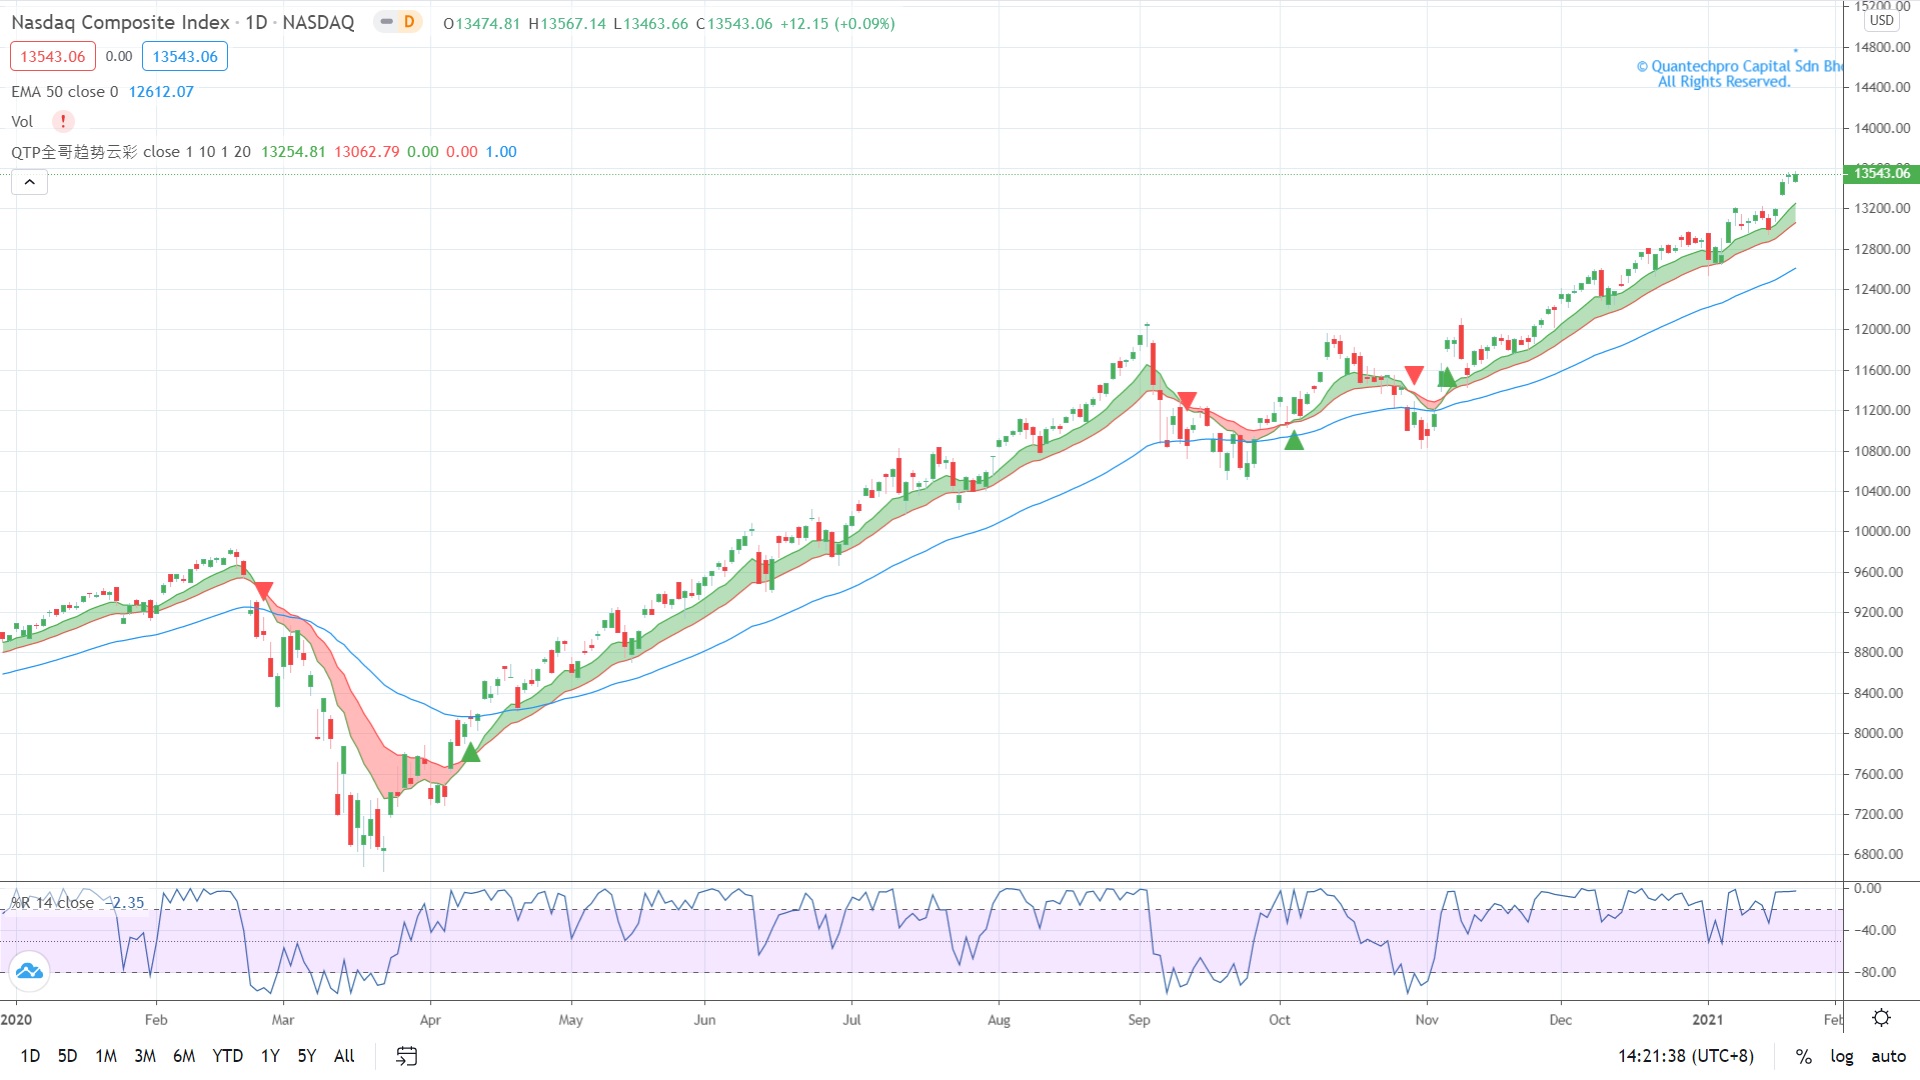Click the green up-arrow buy signal in April
Image resolution: width=1920 pixels, height=1080 pixels.
(470, 752)
